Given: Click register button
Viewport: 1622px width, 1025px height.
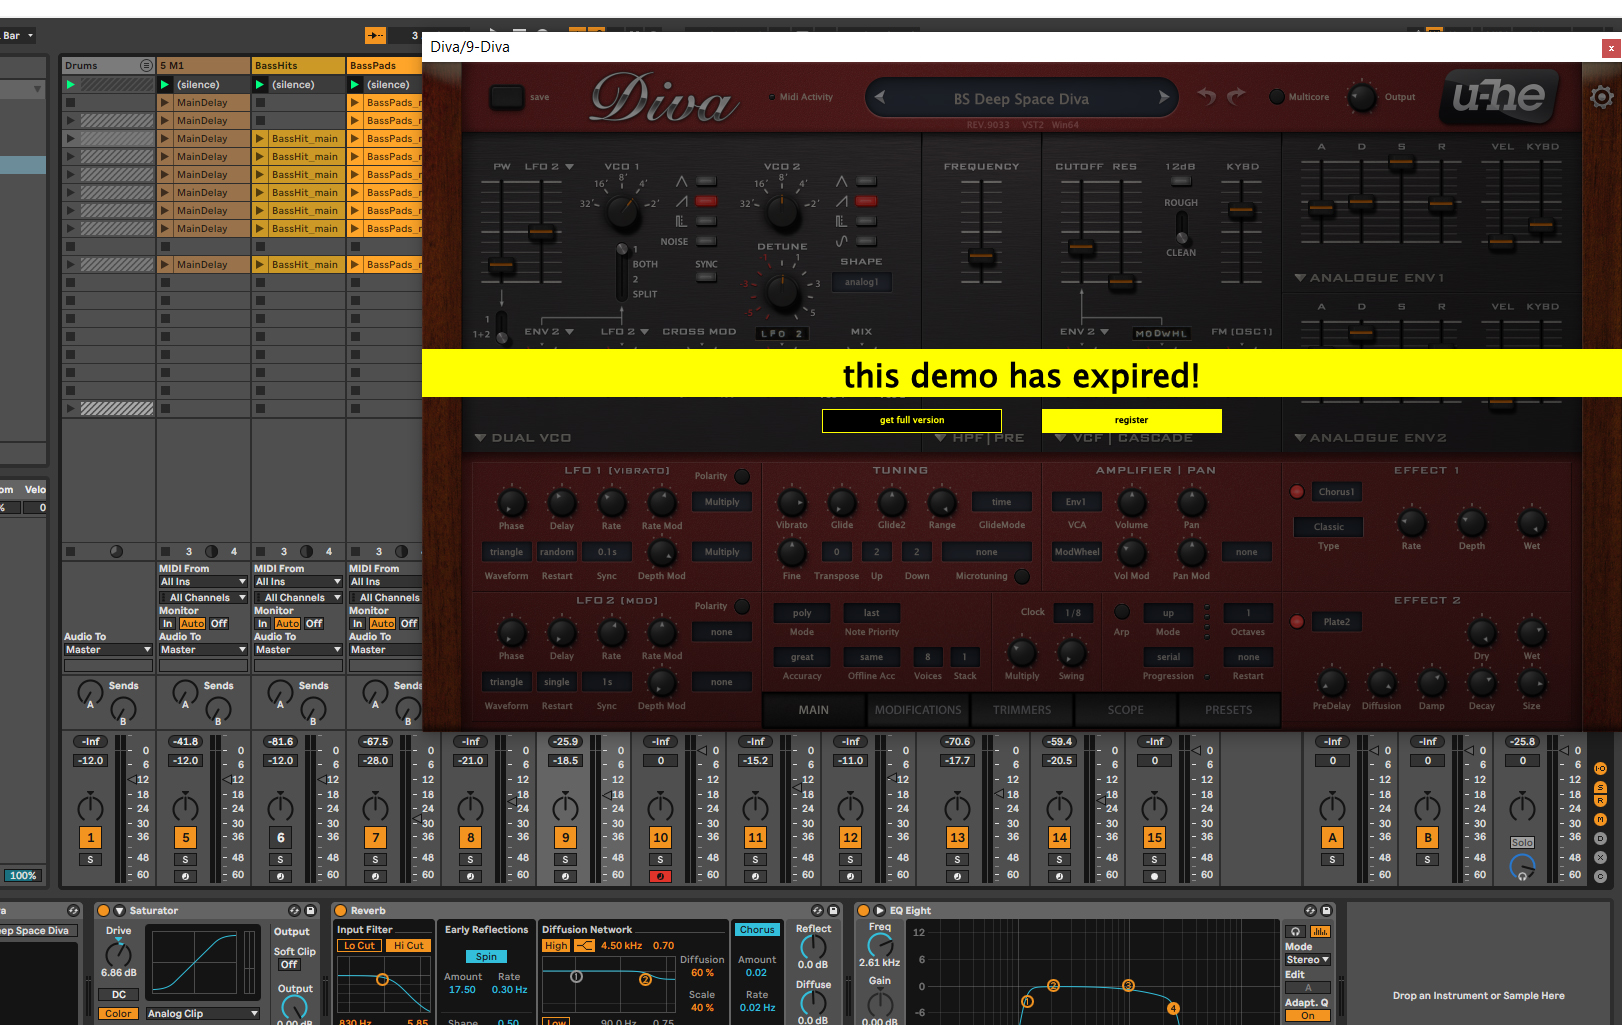Looking at the screenshot, I should (1132, 420).
